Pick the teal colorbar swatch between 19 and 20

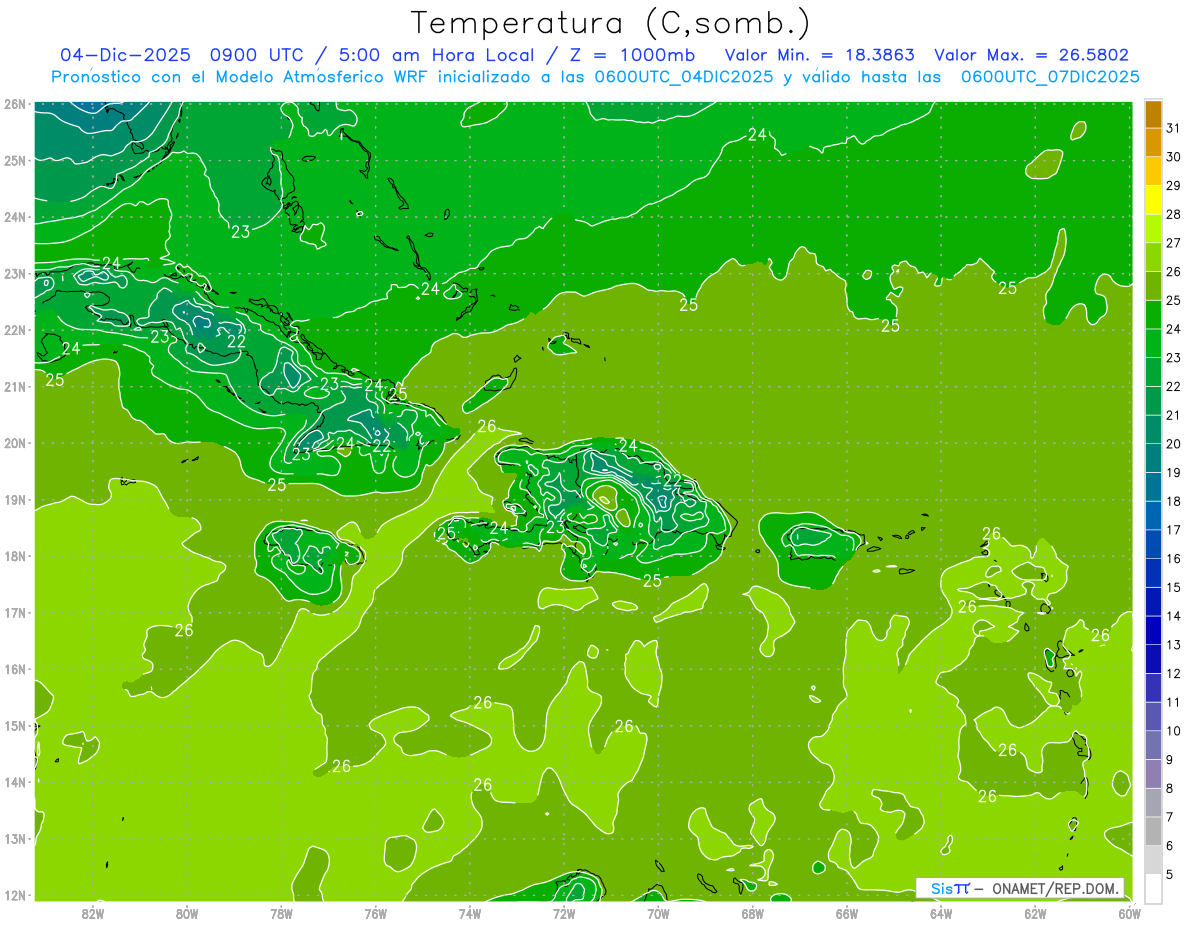pyautogui.click(x=1153, y=458)
